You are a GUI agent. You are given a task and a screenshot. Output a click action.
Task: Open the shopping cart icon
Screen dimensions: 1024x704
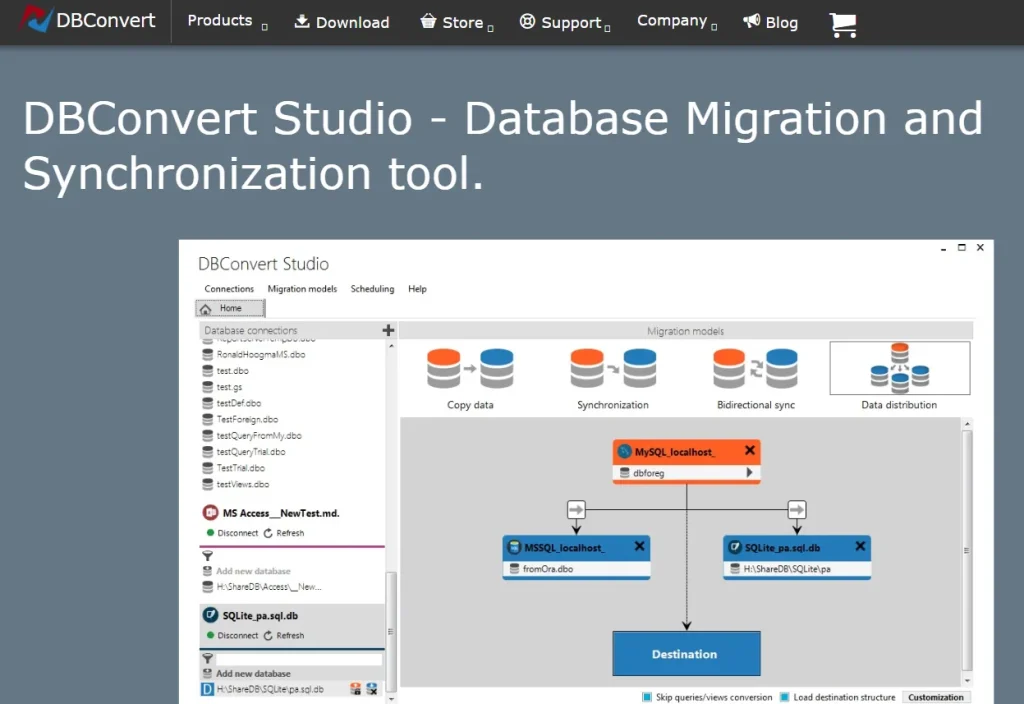click(842, 24)
